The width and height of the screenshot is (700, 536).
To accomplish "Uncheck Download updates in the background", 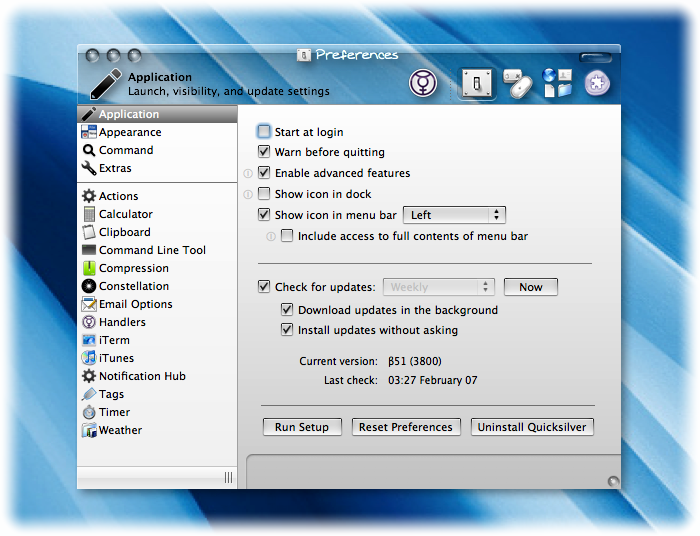I will (287, 309).
